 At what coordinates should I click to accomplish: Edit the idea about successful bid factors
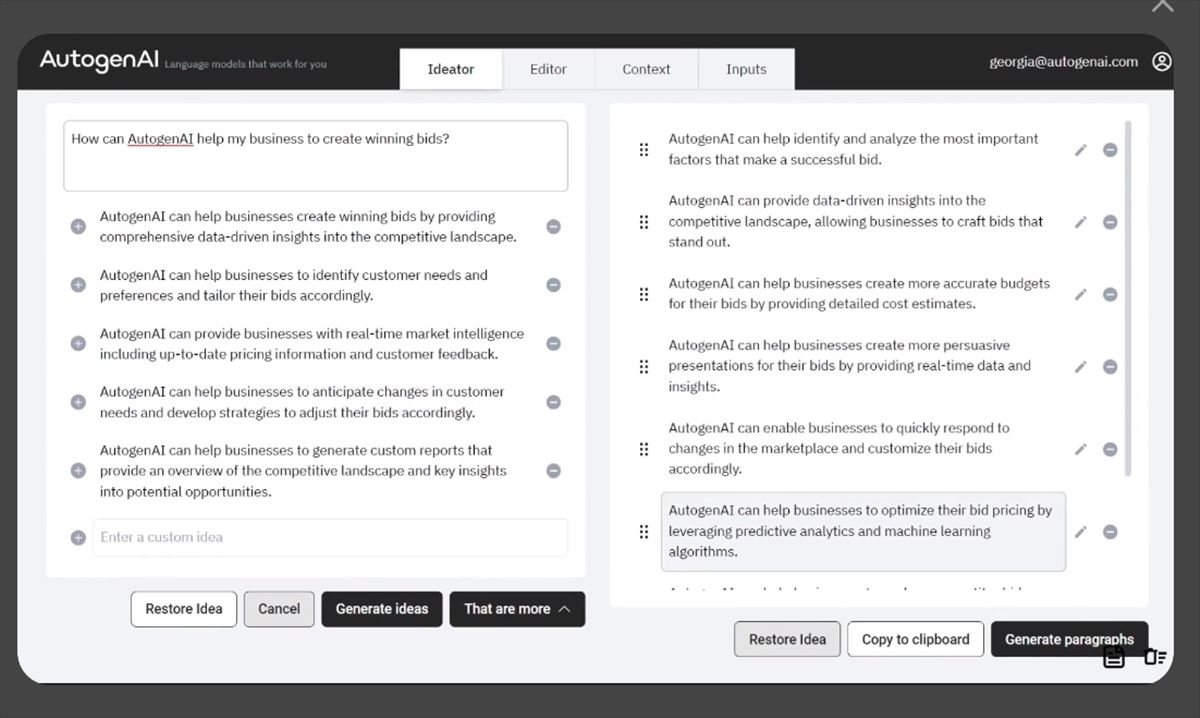point(1080,150)
